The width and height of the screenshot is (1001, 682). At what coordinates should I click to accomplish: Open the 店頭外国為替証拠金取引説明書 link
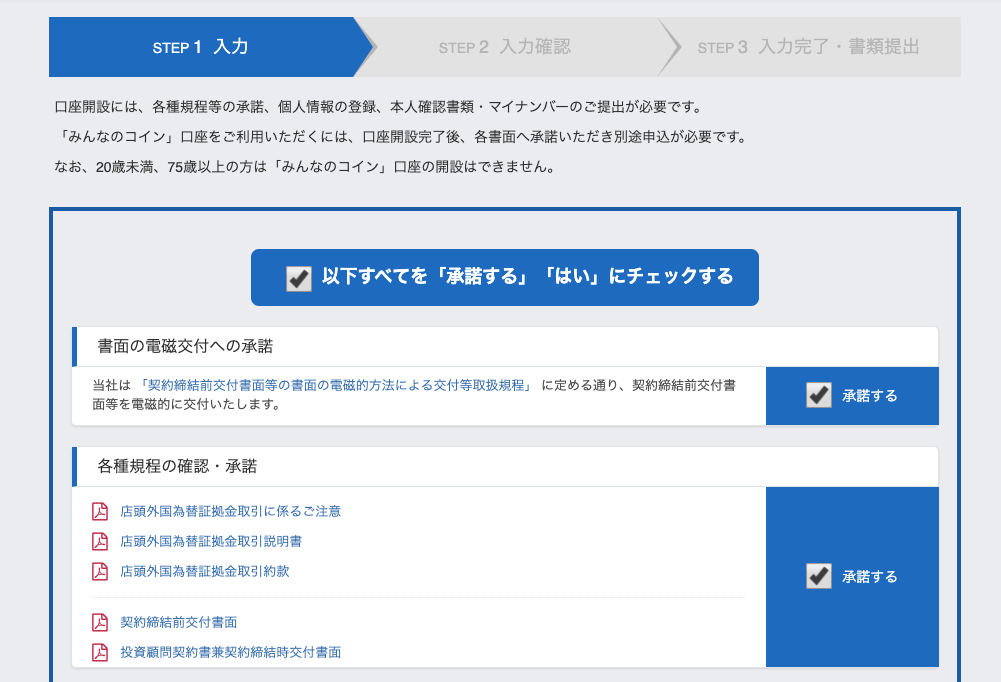coord(210,542)
